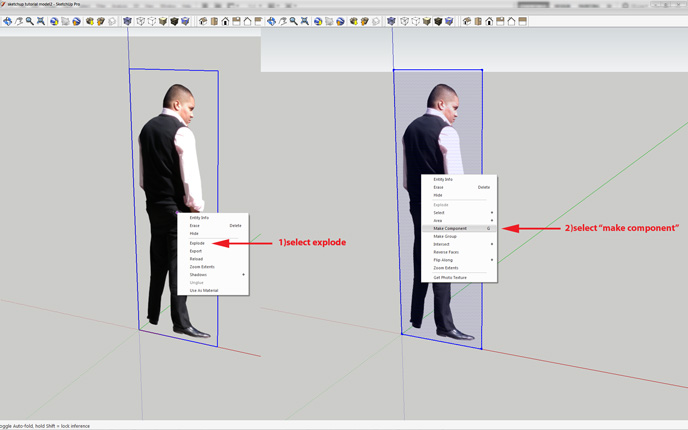Click the Zoom Extents icon in the right screenshot's toolbar
688x430 pixels.
click(305, 21)
